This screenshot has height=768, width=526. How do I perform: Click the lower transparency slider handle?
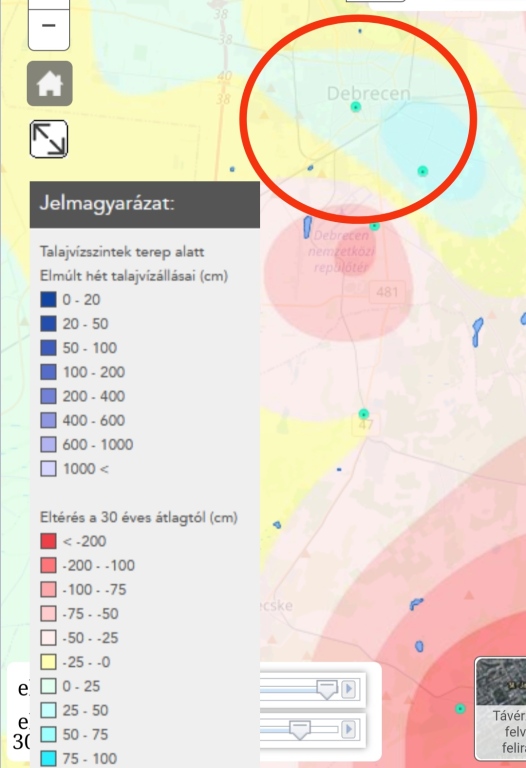300,730
